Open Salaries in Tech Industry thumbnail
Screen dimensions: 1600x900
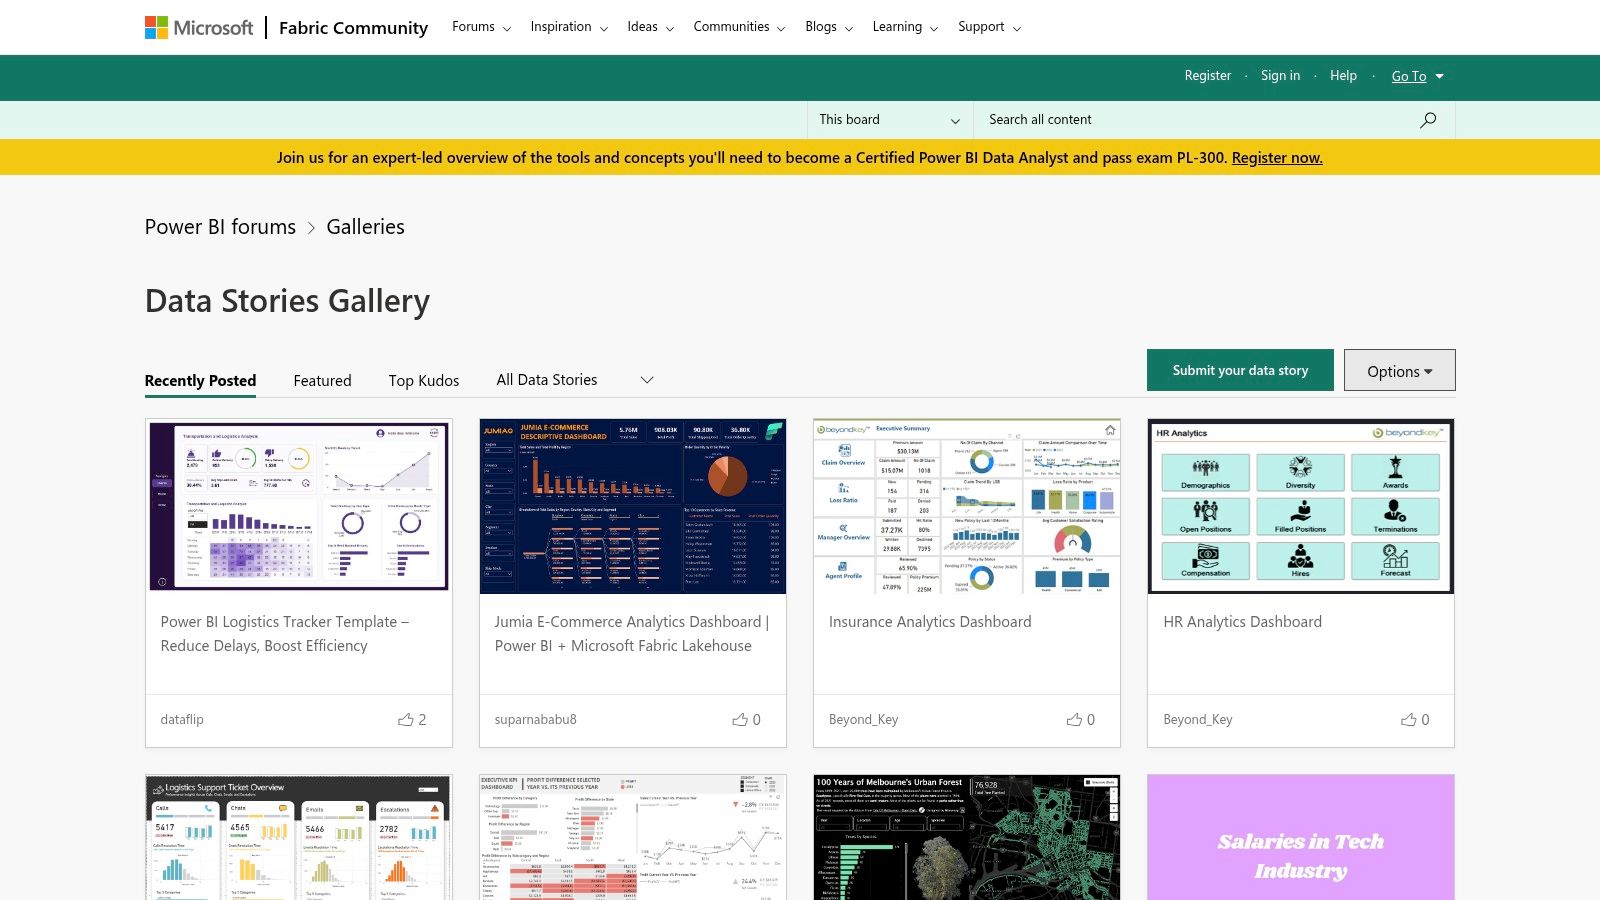pyautogui.click(x=1301, y=837)
